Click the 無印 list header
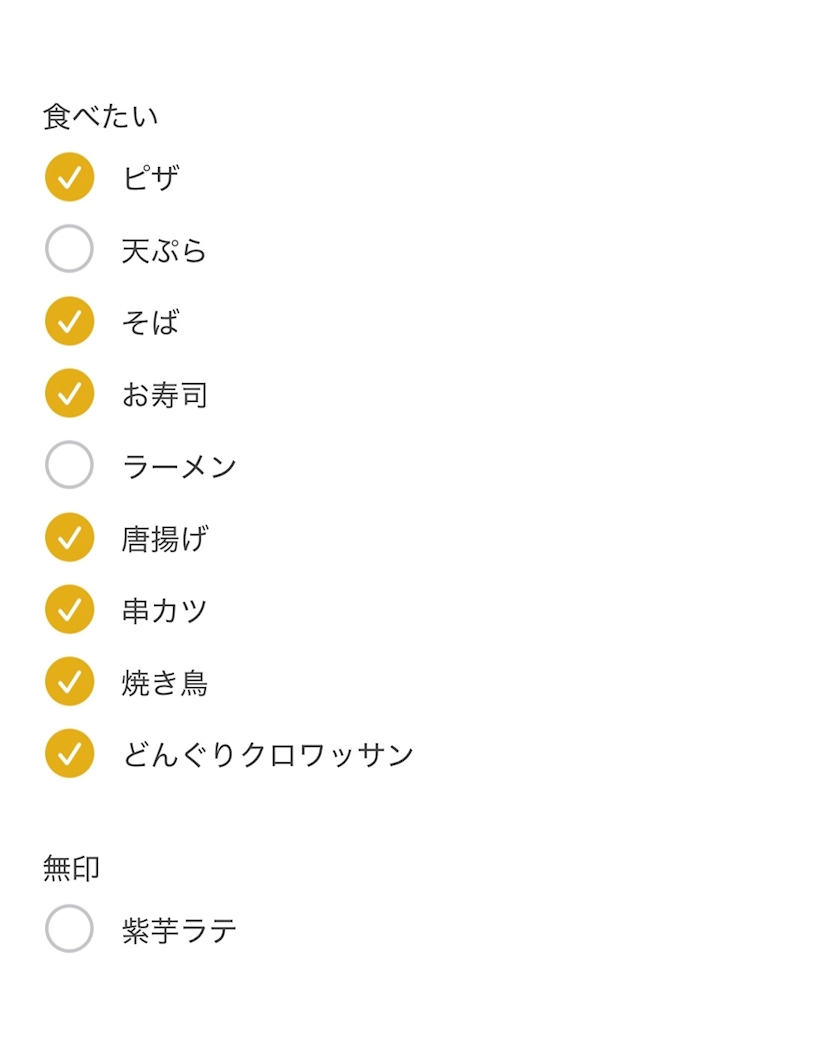This screenshot has width=840, height=1050. (x=72, y=869)
